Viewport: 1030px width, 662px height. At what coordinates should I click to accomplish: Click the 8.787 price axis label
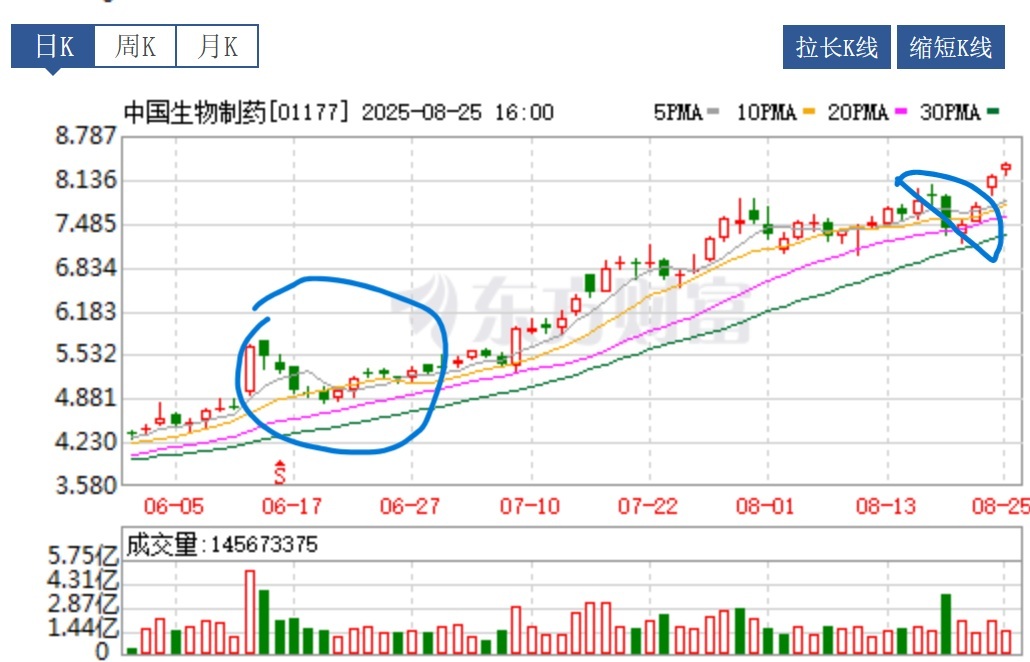[x=86, y=136]
